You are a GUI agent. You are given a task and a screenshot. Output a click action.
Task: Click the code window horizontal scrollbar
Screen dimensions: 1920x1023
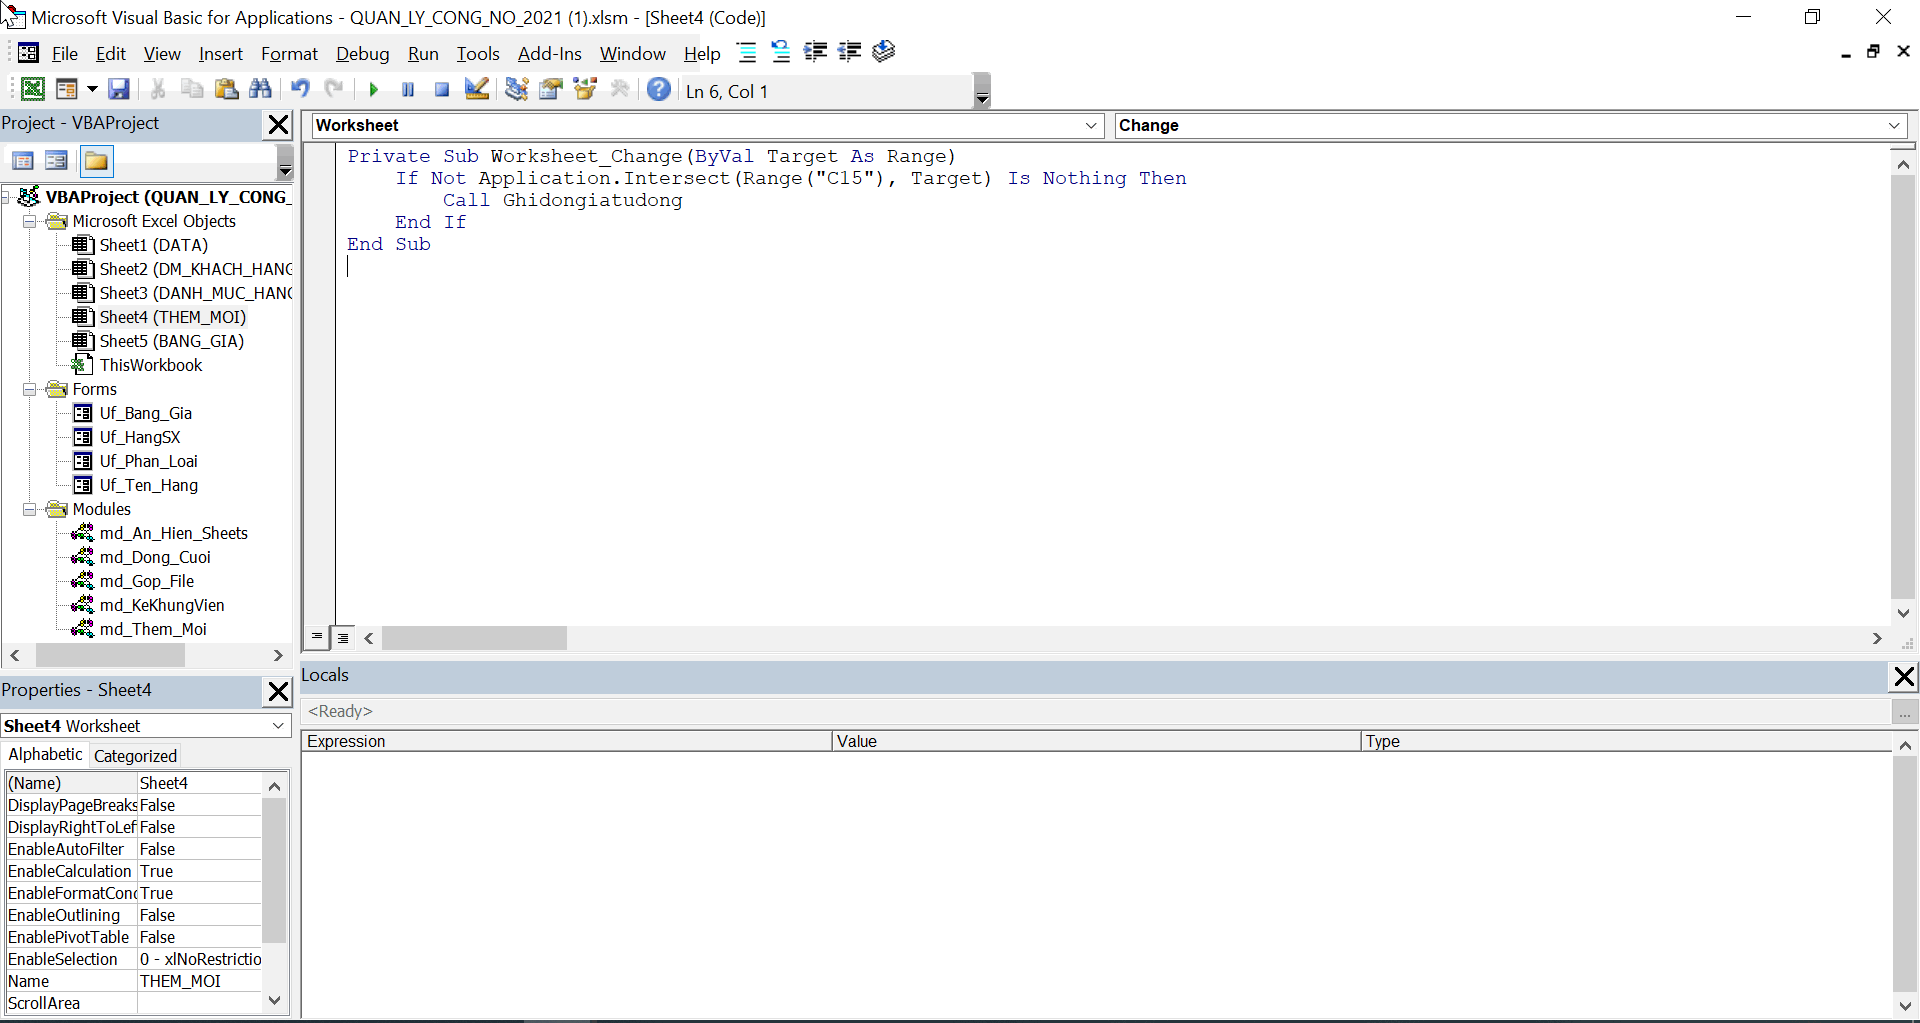tap(1123, 638)
